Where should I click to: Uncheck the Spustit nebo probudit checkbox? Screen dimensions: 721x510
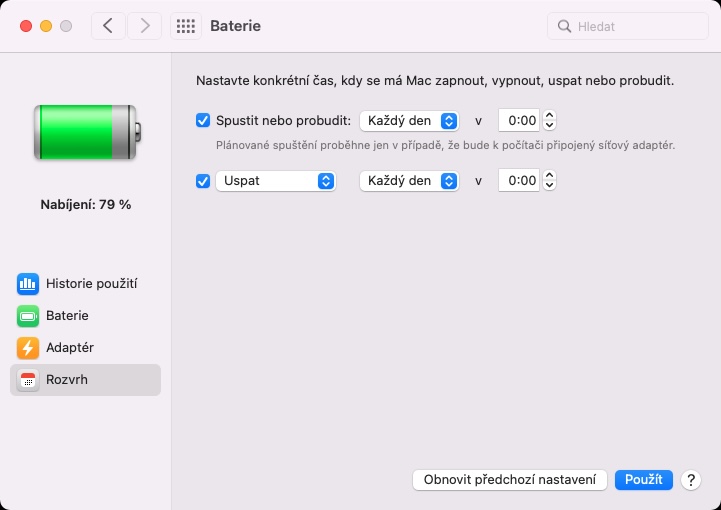point(203,121)
